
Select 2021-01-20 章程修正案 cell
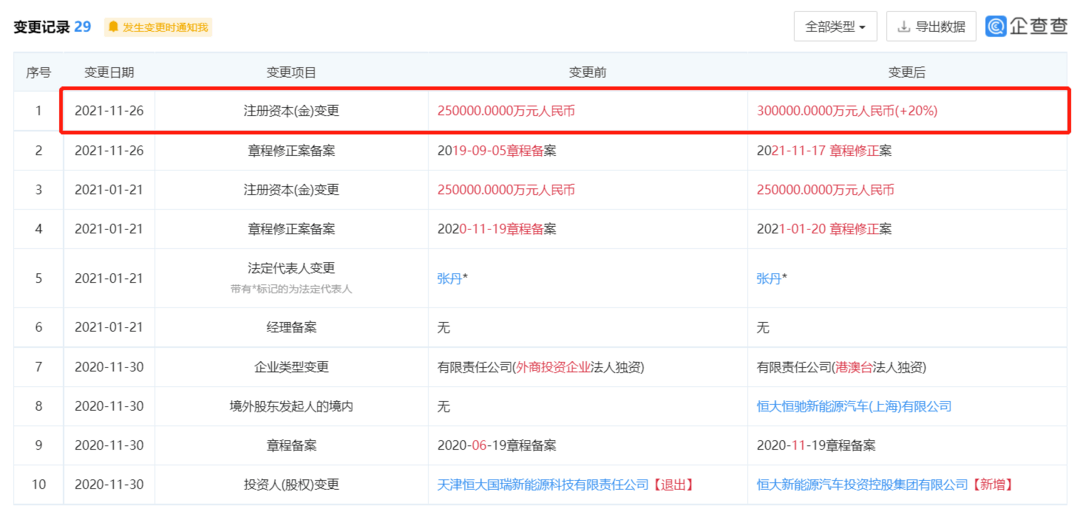click(x=824, y=229)
